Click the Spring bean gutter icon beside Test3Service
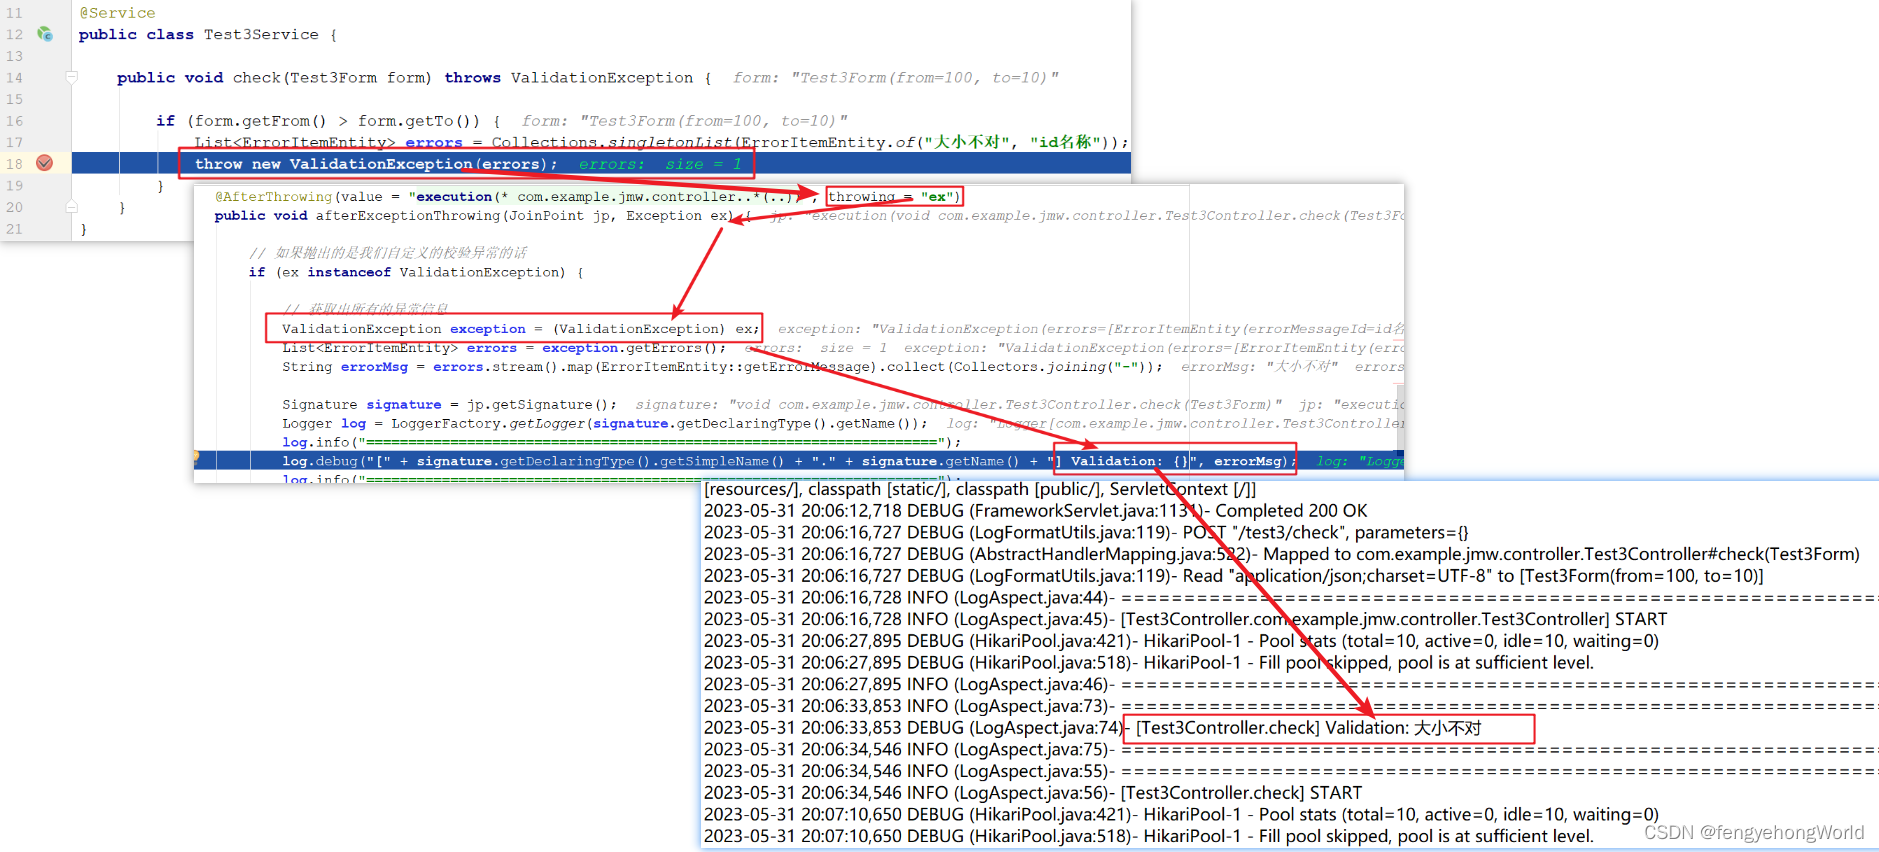1879x852 pixels. click(45, 34)
